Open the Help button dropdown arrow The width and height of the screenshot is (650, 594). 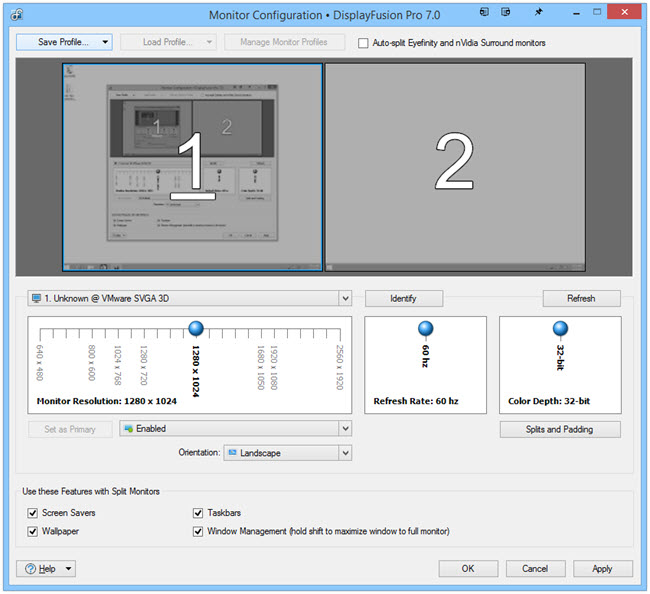(68, 569)
